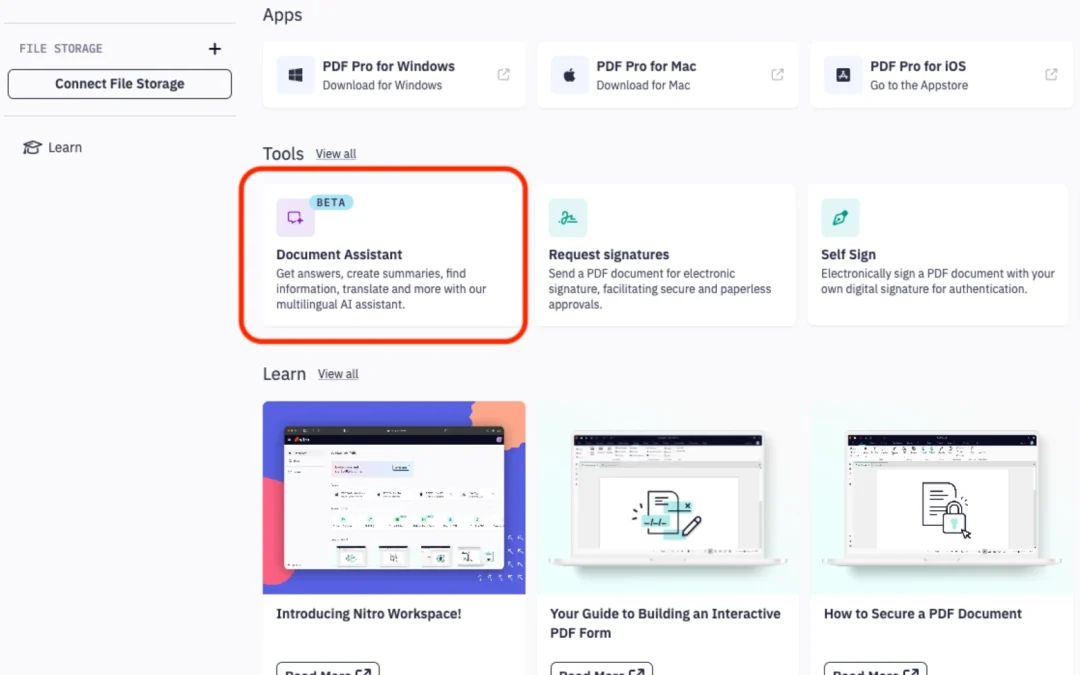
Task: Click View all next to Tools
Action: 336,154
